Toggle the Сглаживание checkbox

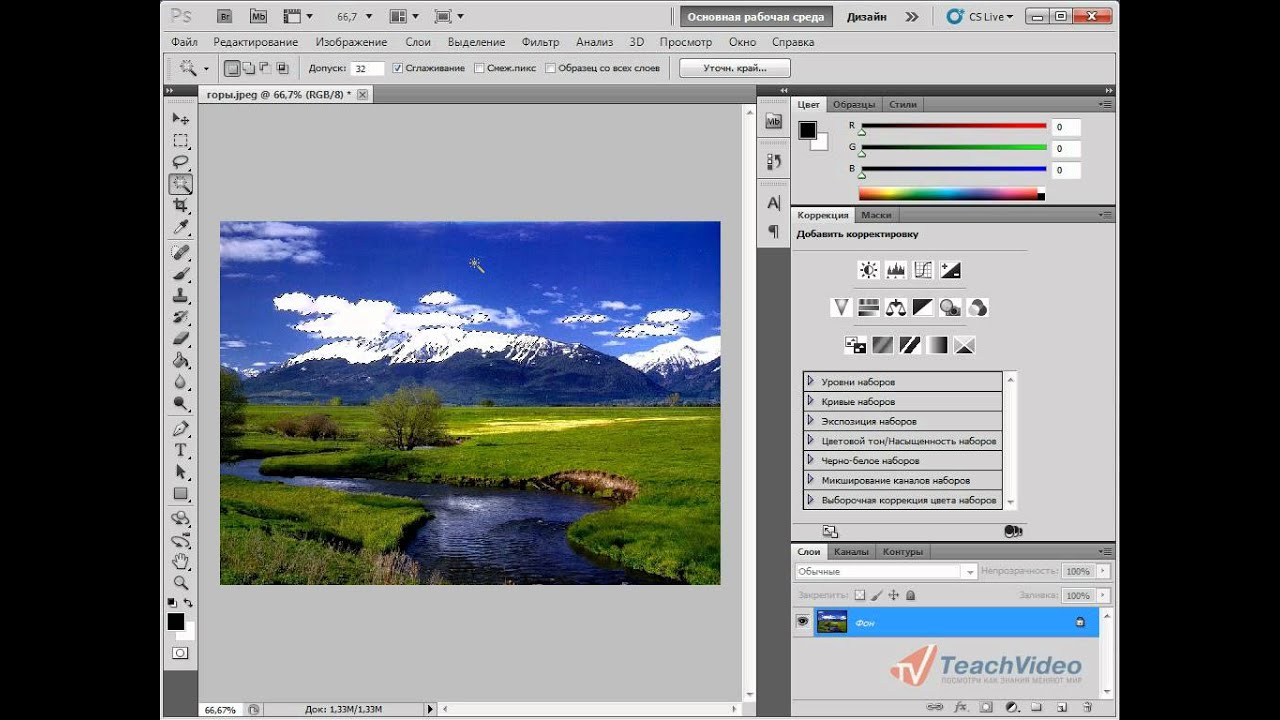pyautogui.click(x=398, y=68)
